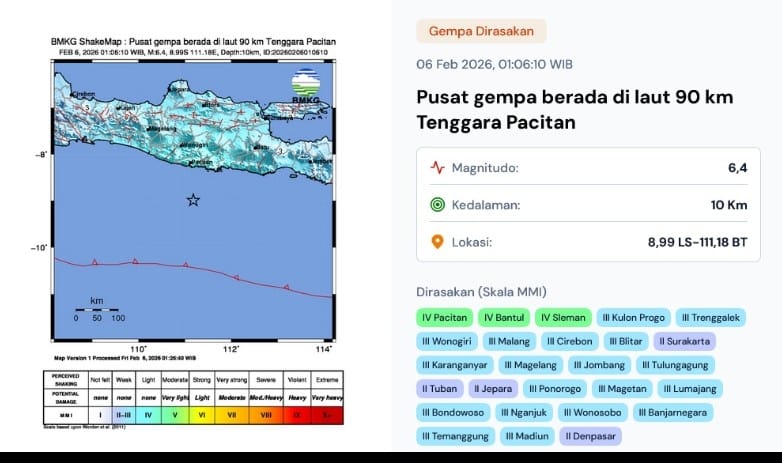
Task: Select the III Kulon Progo tag
Action: (634, 318)
